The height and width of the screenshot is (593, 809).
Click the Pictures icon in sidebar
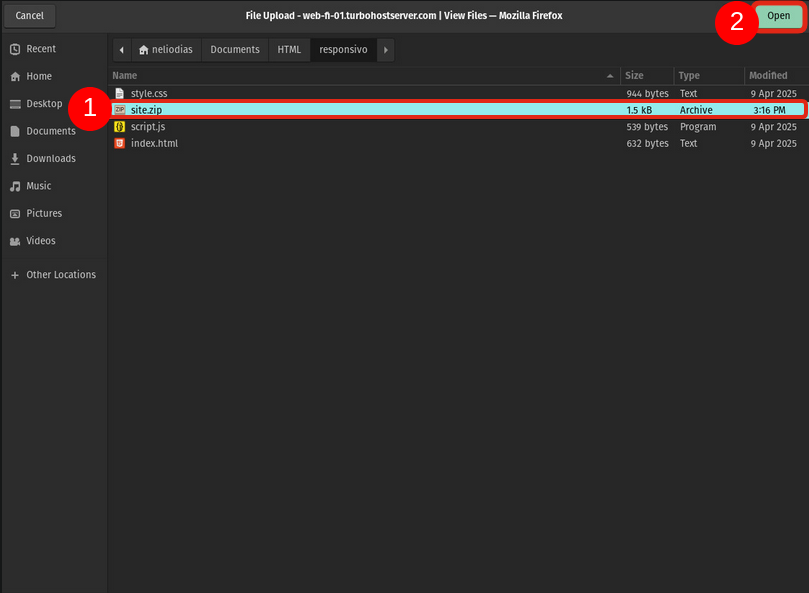tap(15, 214)
